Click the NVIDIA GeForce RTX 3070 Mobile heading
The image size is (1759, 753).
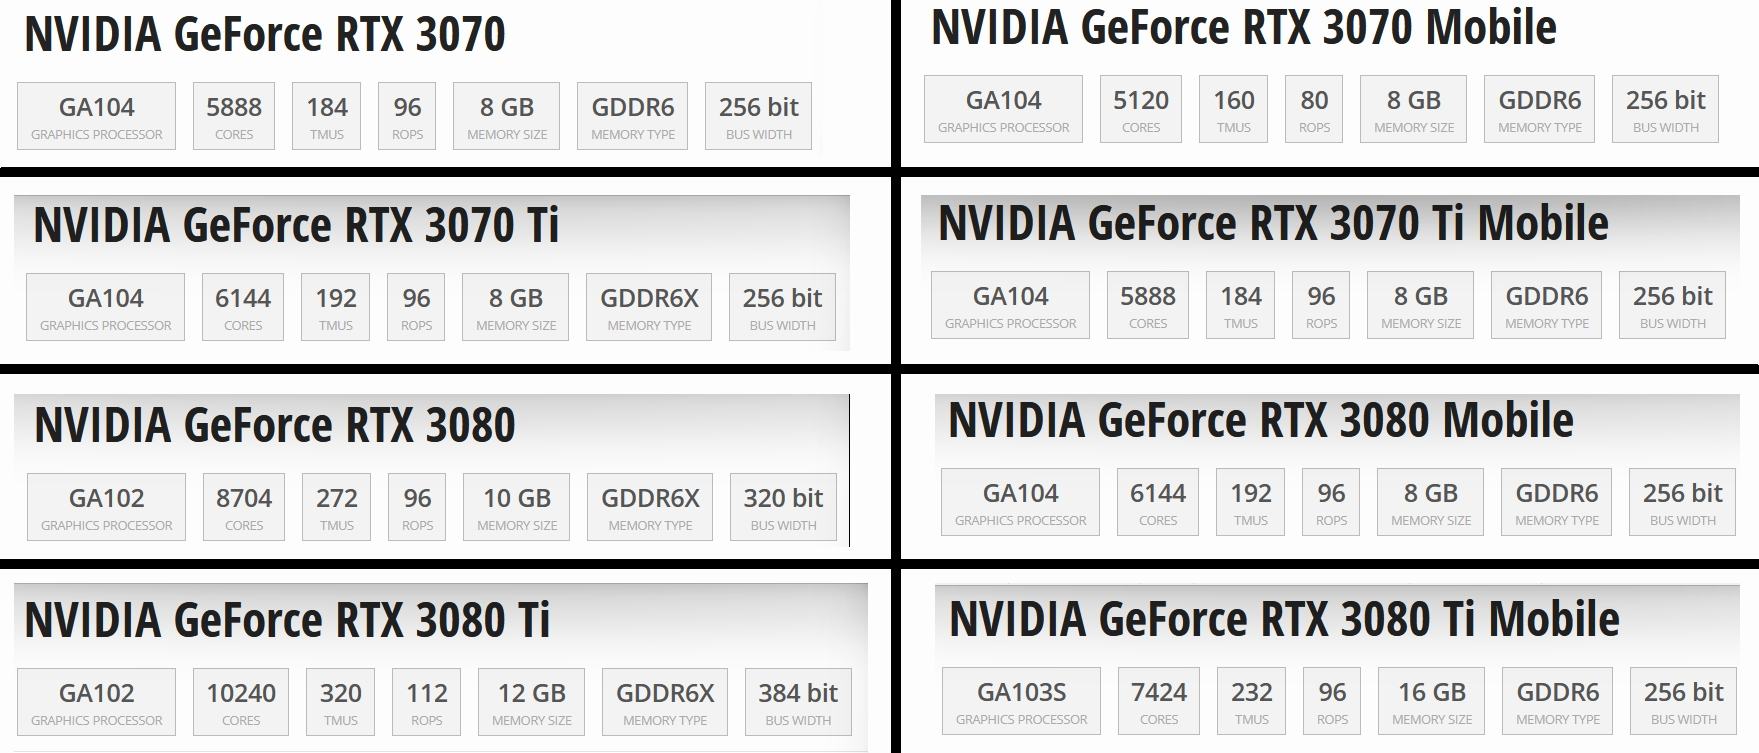click(1243, 28)
